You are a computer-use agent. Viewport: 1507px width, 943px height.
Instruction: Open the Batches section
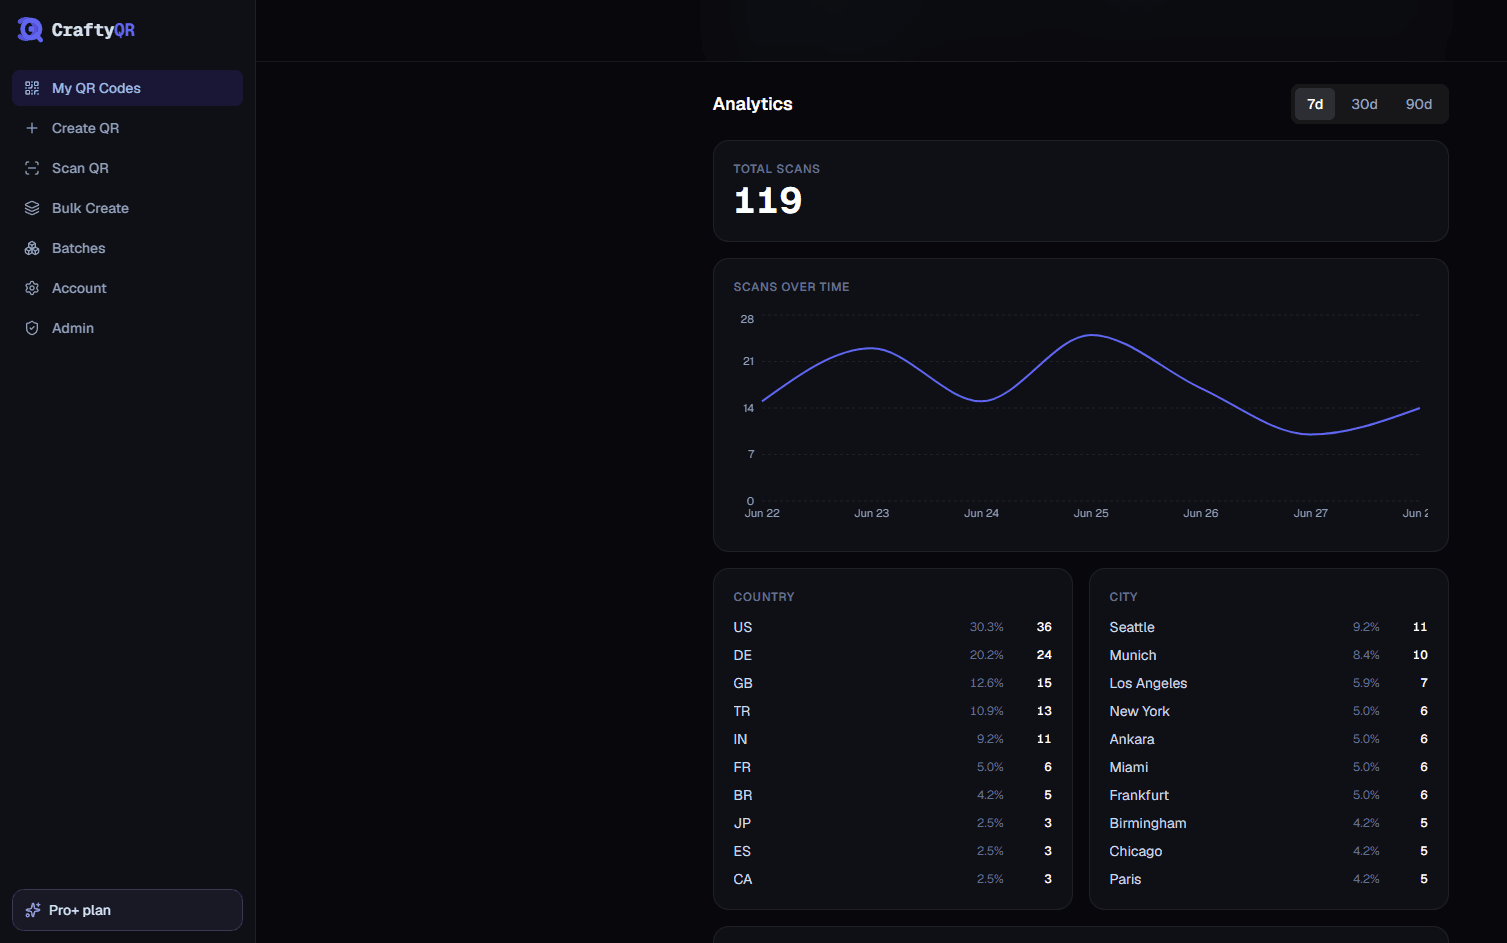(127, 248)
